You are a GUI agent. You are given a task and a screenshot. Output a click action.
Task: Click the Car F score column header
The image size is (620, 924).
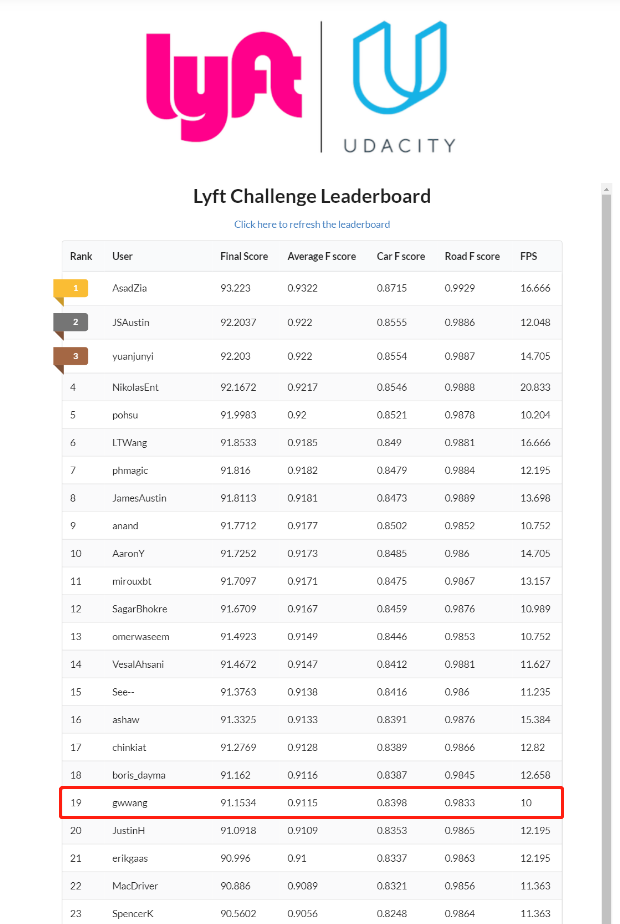tap(401, 256)
